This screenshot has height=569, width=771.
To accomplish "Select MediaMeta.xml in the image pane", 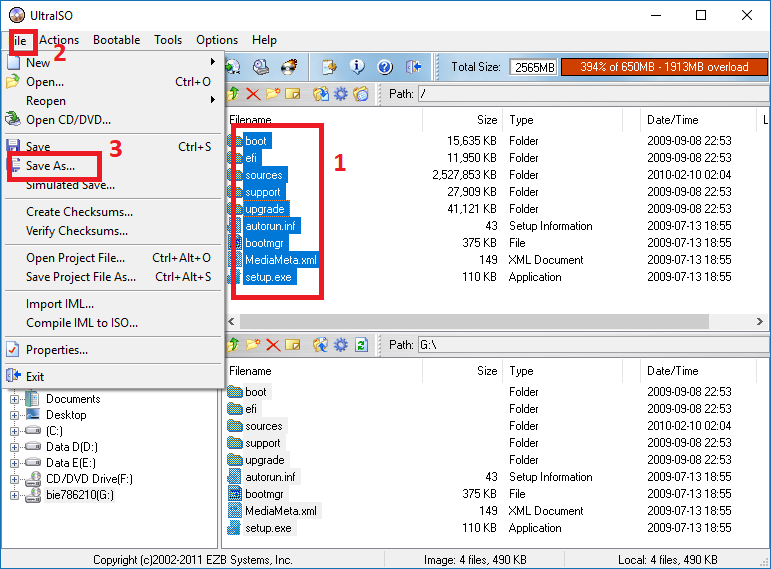I will click(x=280, y=260).
